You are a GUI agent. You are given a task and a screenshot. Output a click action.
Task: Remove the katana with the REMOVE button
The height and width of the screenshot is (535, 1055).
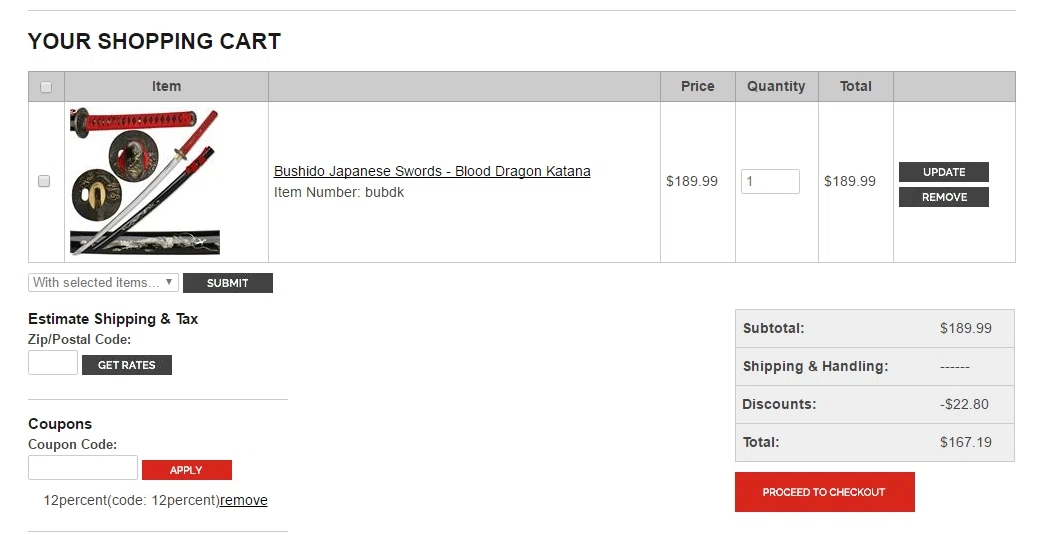pyautogui.click(x=944, y=197)
